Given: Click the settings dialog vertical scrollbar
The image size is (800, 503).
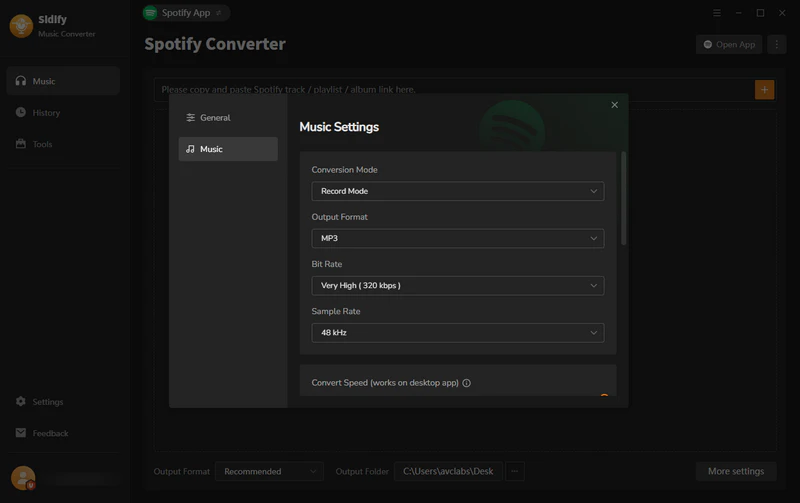Looking at the screenshot, I should [x=623, y=198].
